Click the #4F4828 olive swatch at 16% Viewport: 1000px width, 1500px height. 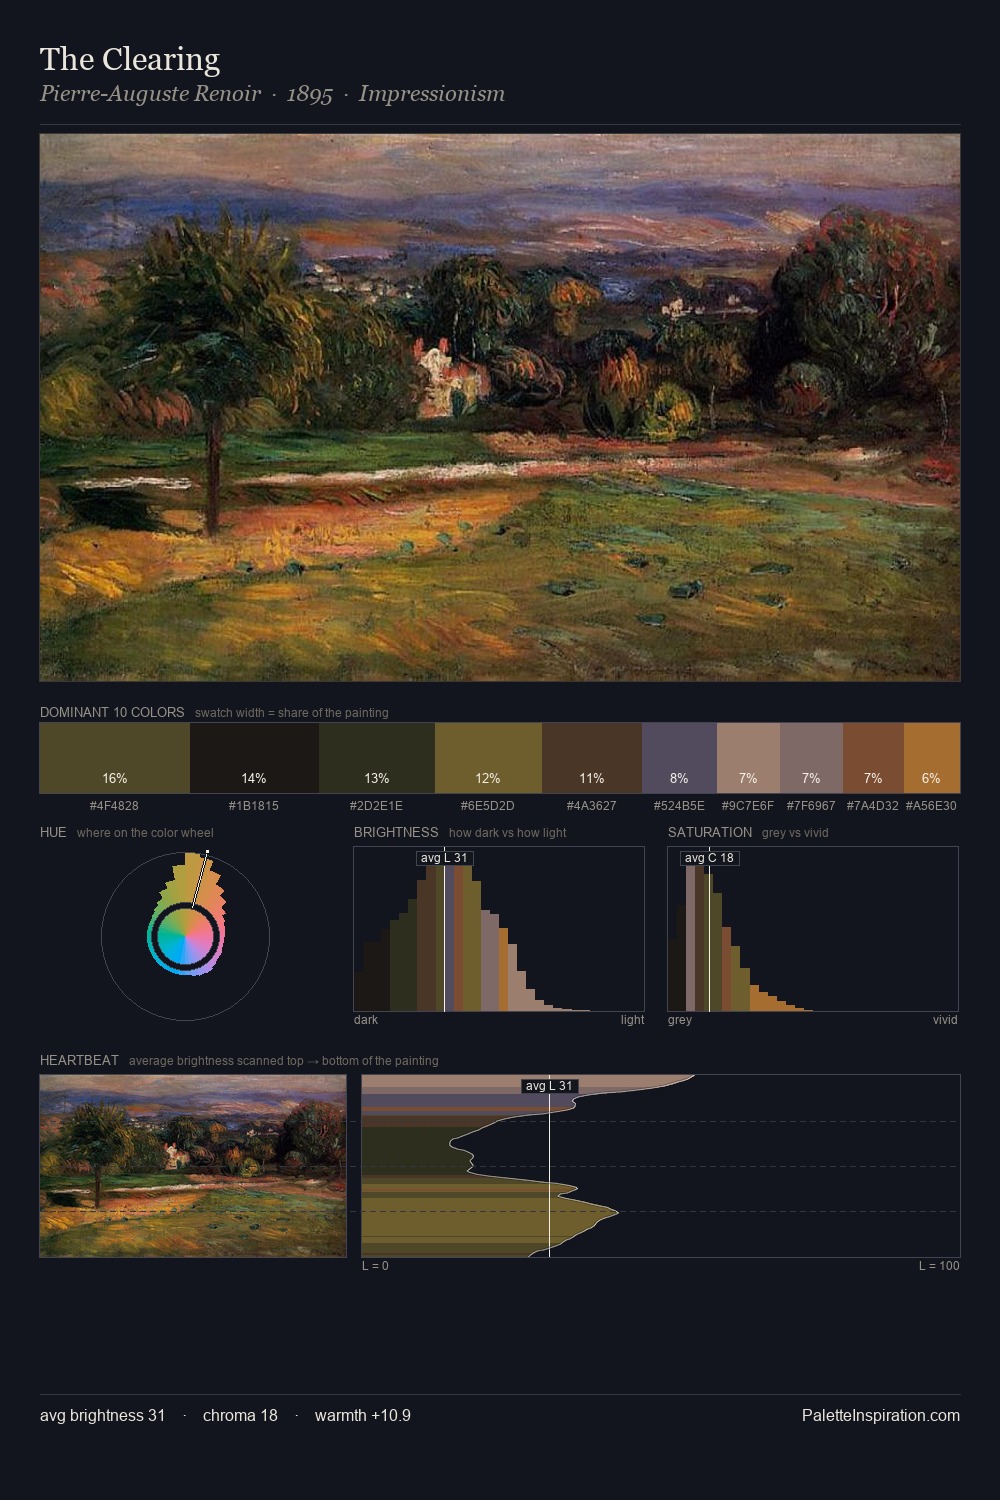pos(115,758)
